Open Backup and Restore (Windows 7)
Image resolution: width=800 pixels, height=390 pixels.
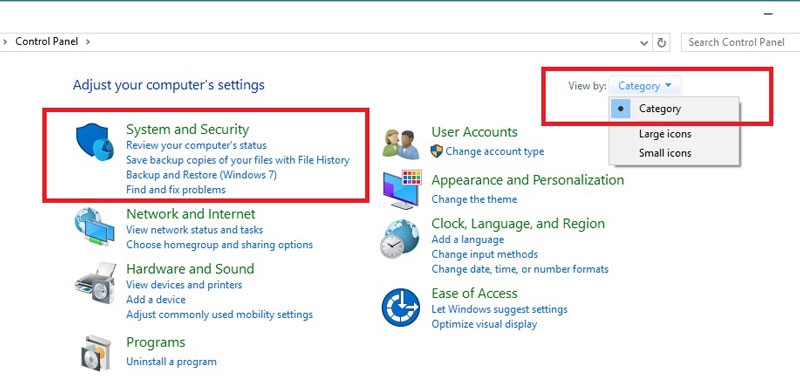click(202, 175)
